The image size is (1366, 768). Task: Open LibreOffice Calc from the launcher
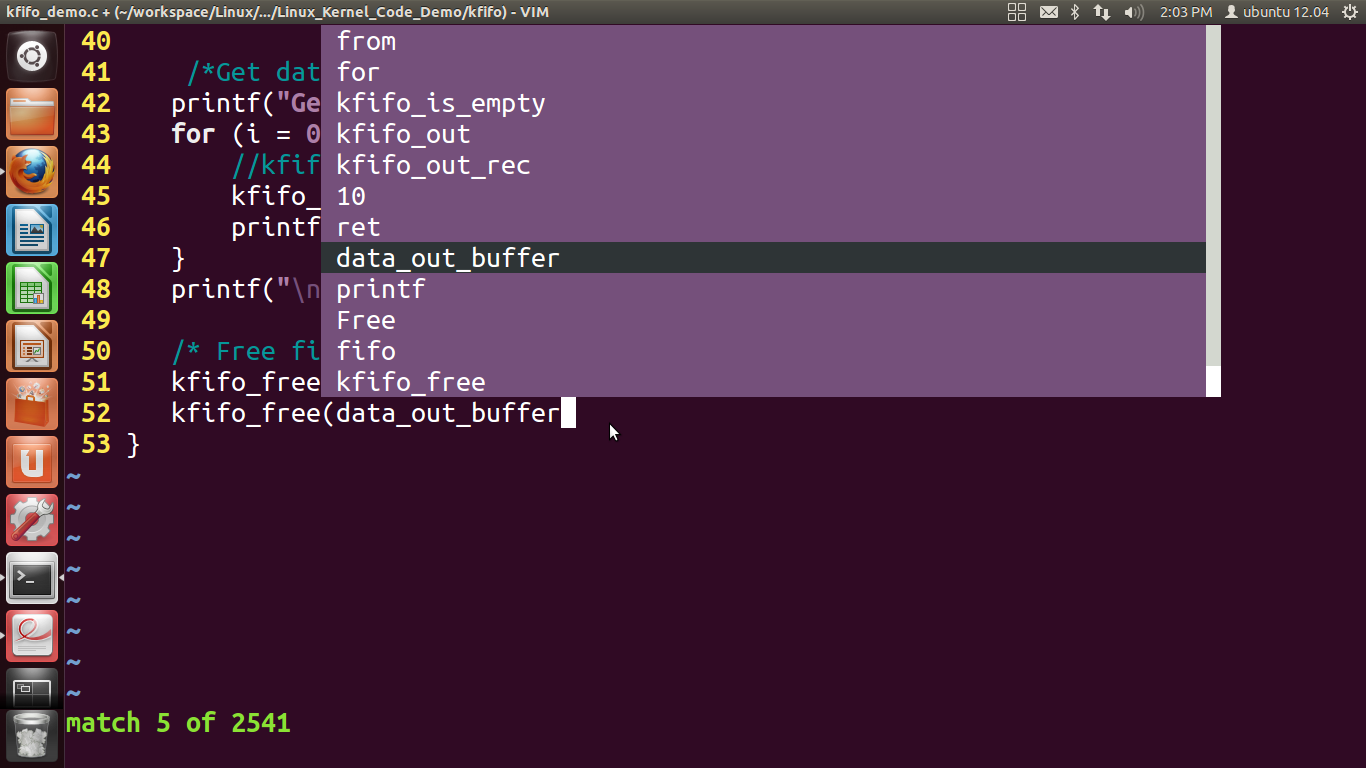31,287
